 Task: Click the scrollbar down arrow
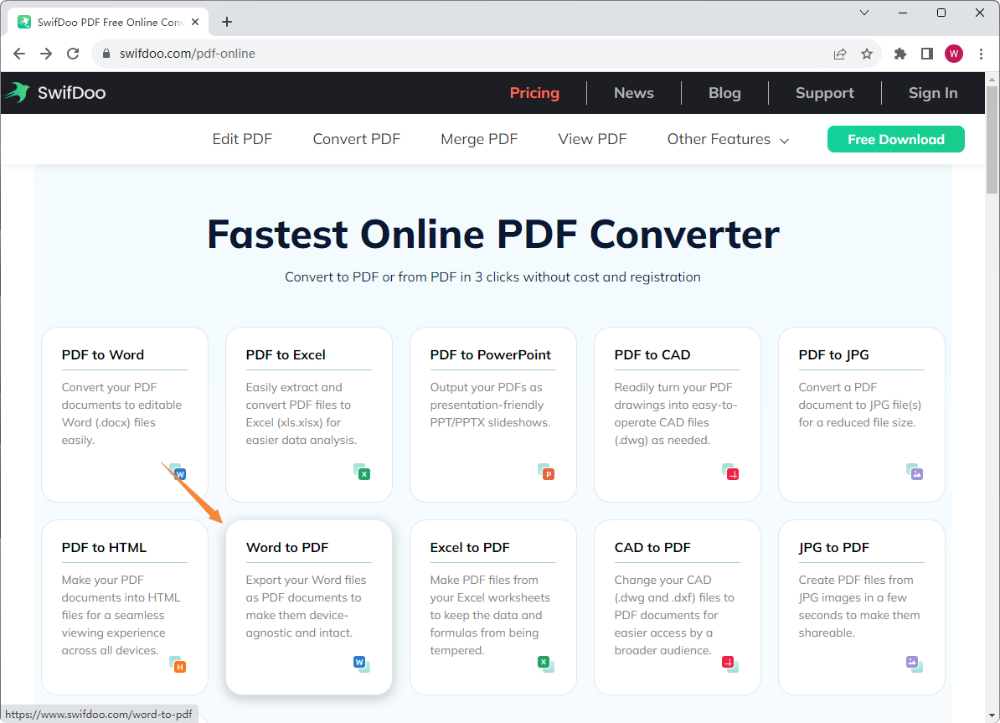pos(992,716)
